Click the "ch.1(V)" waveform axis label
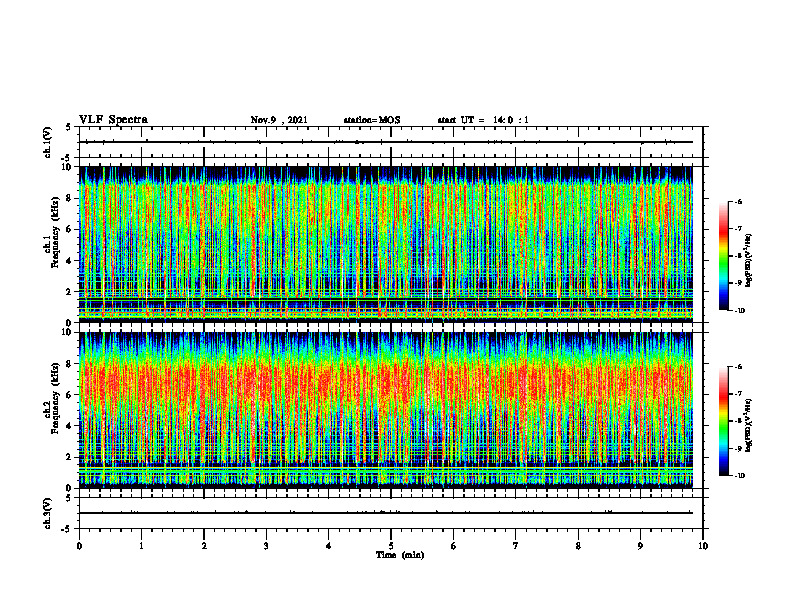The image size is (792, 612). click(47, 142)
